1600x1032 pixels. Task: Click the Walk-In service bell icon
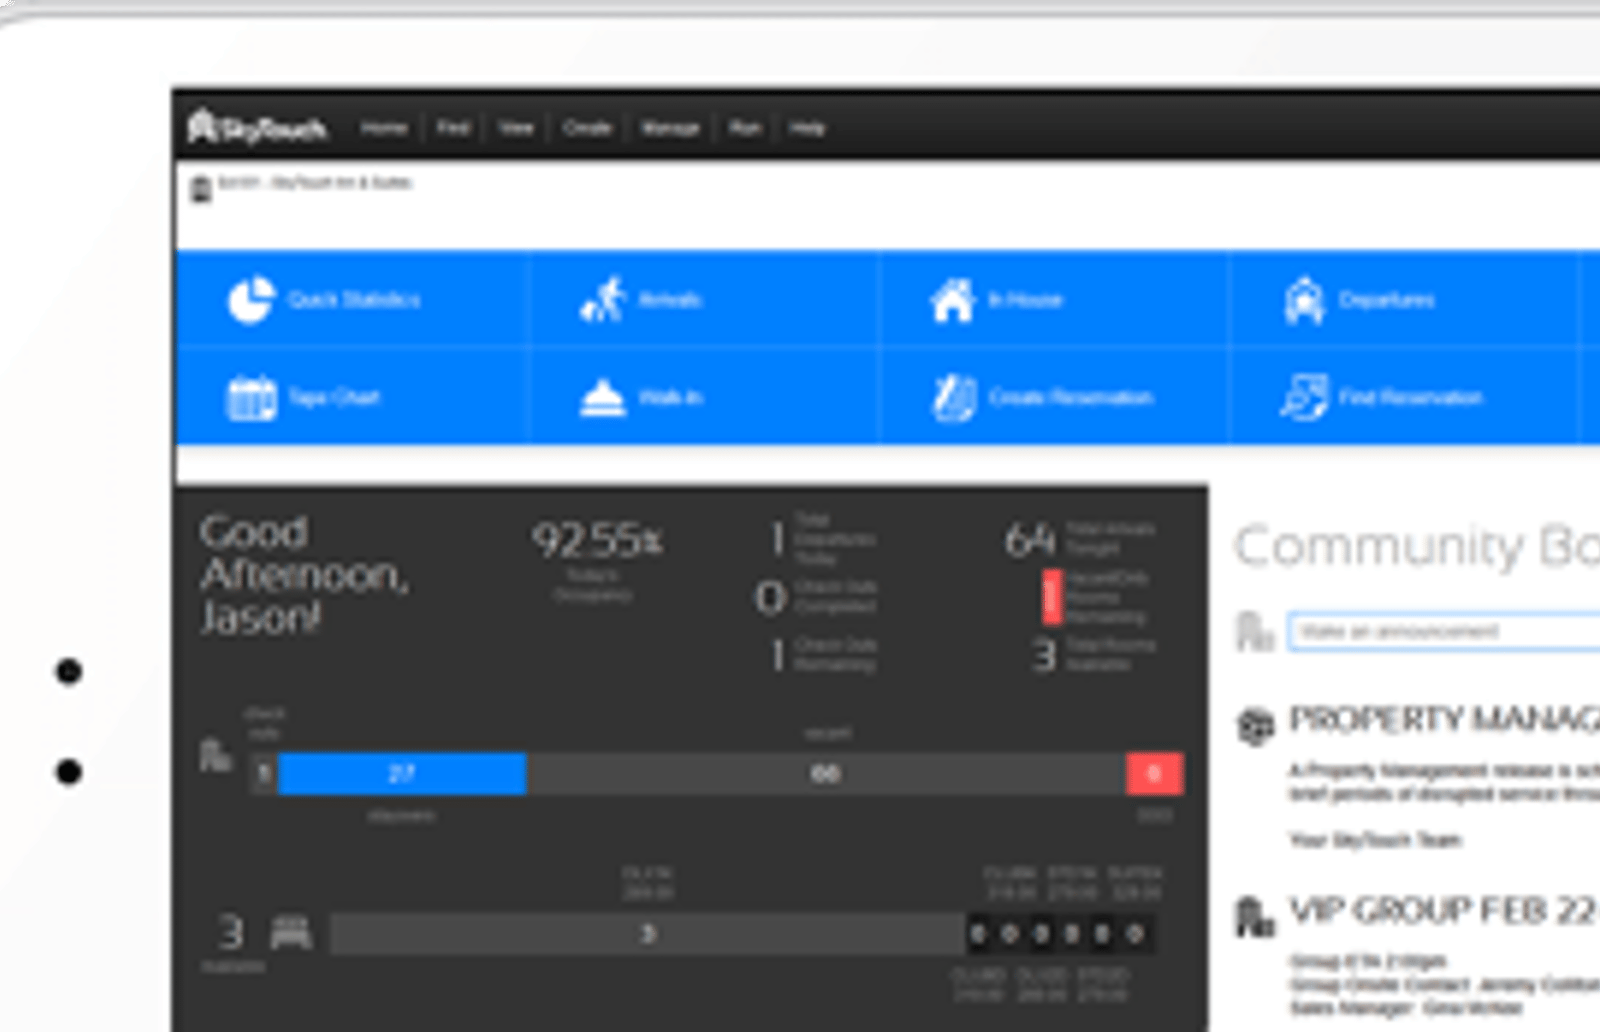tap(602, 398)
